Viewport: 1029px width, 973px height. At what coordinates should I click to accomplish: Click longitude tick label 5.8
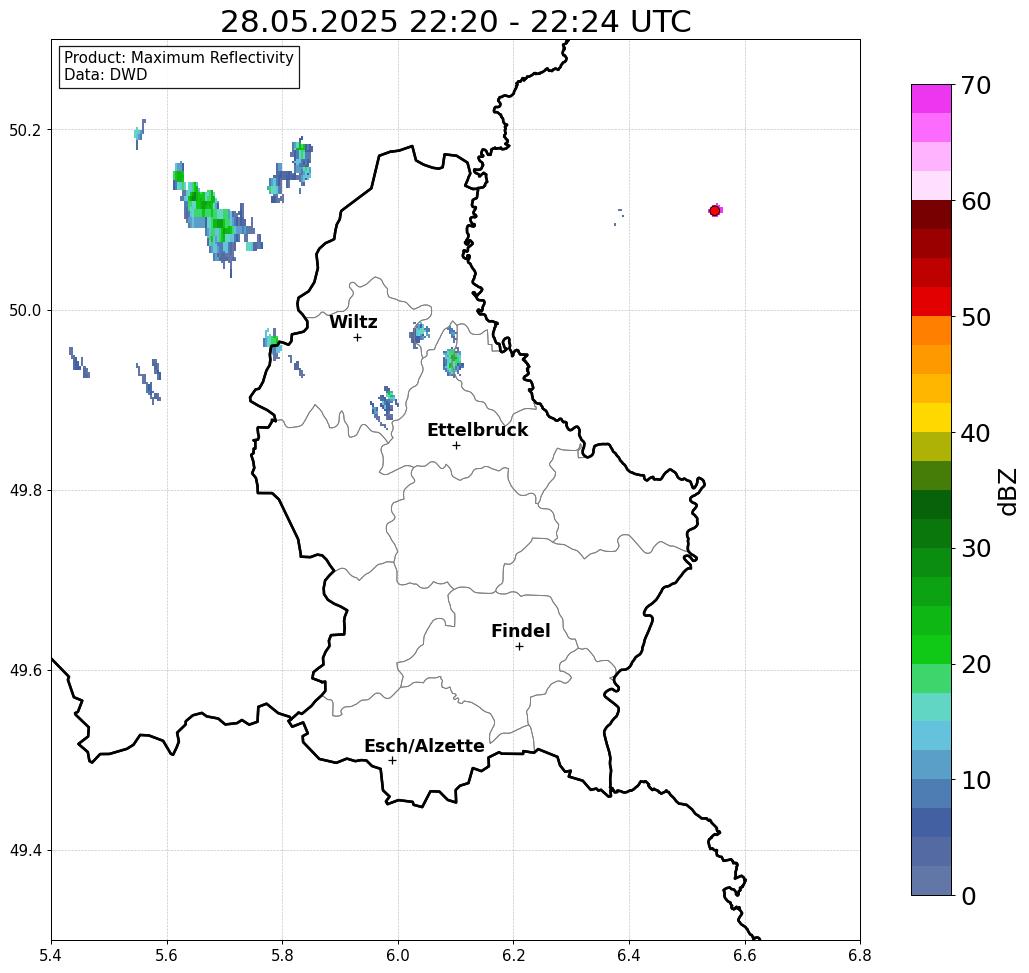point(282,955)
